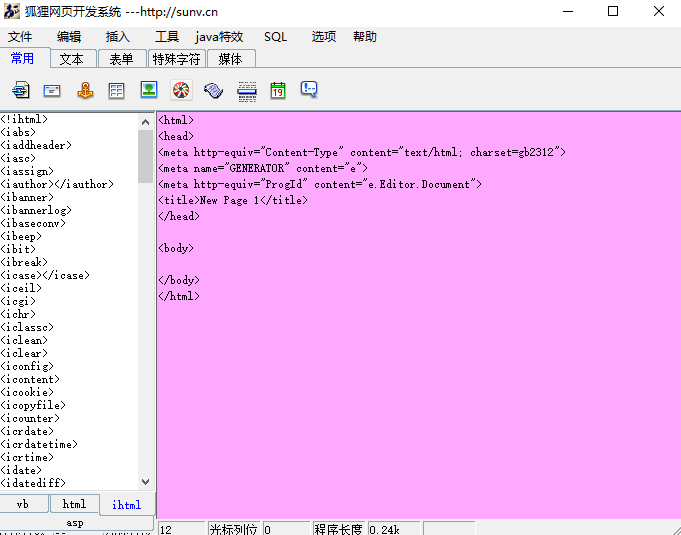Select <ichr> in the tag list
681x535 pixels.
click(18, 314)
